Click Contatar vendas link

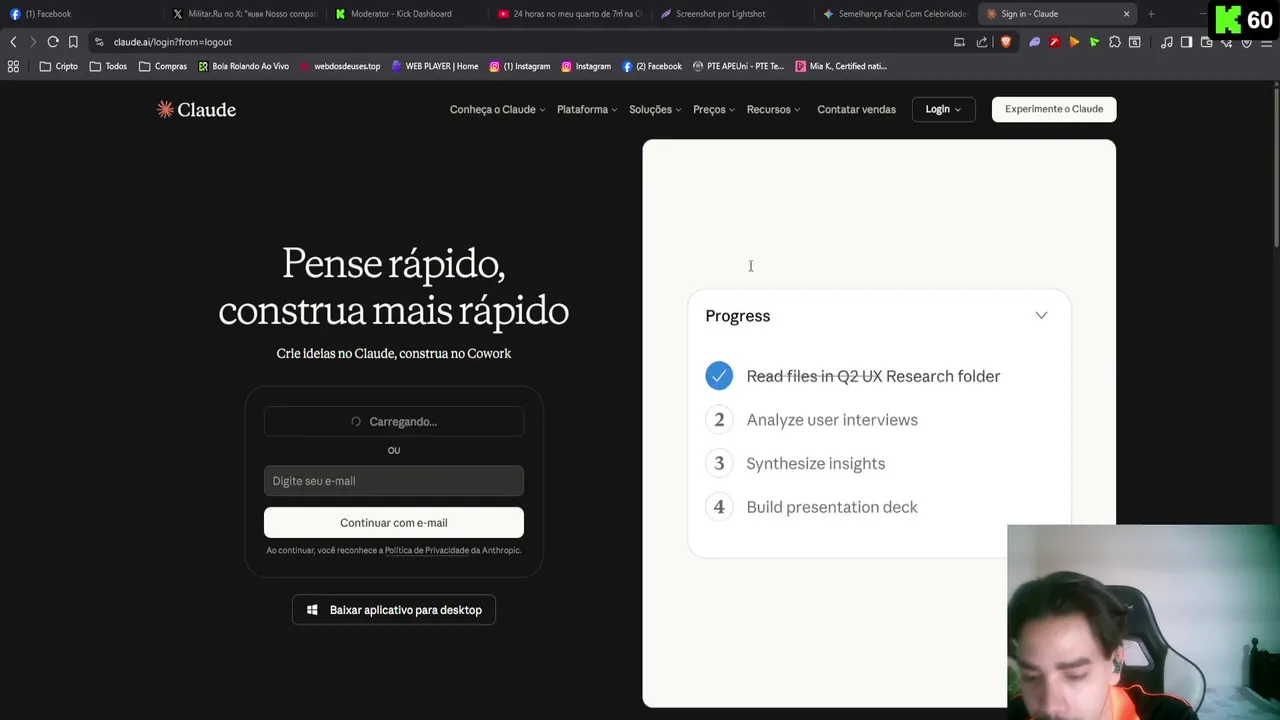[x=856, y=109]
